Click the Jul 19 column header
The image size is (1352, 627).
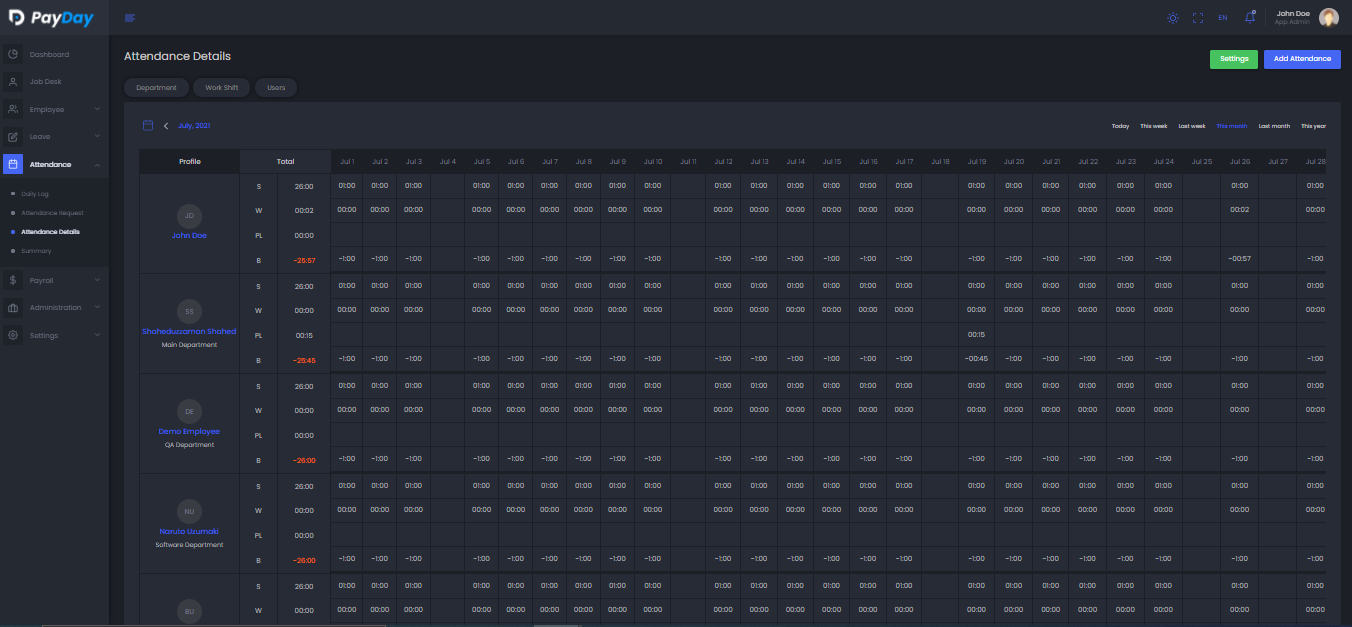[x=977, y=161]
